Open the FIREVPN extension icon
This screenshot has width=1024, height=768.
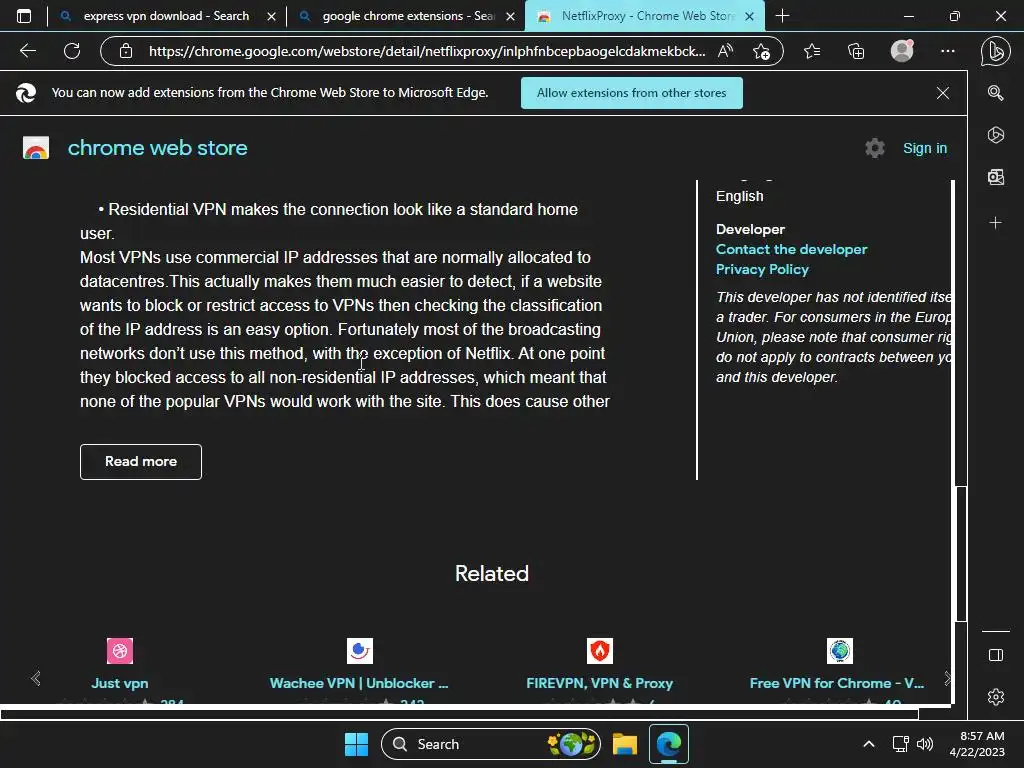[x=600, y=650]
